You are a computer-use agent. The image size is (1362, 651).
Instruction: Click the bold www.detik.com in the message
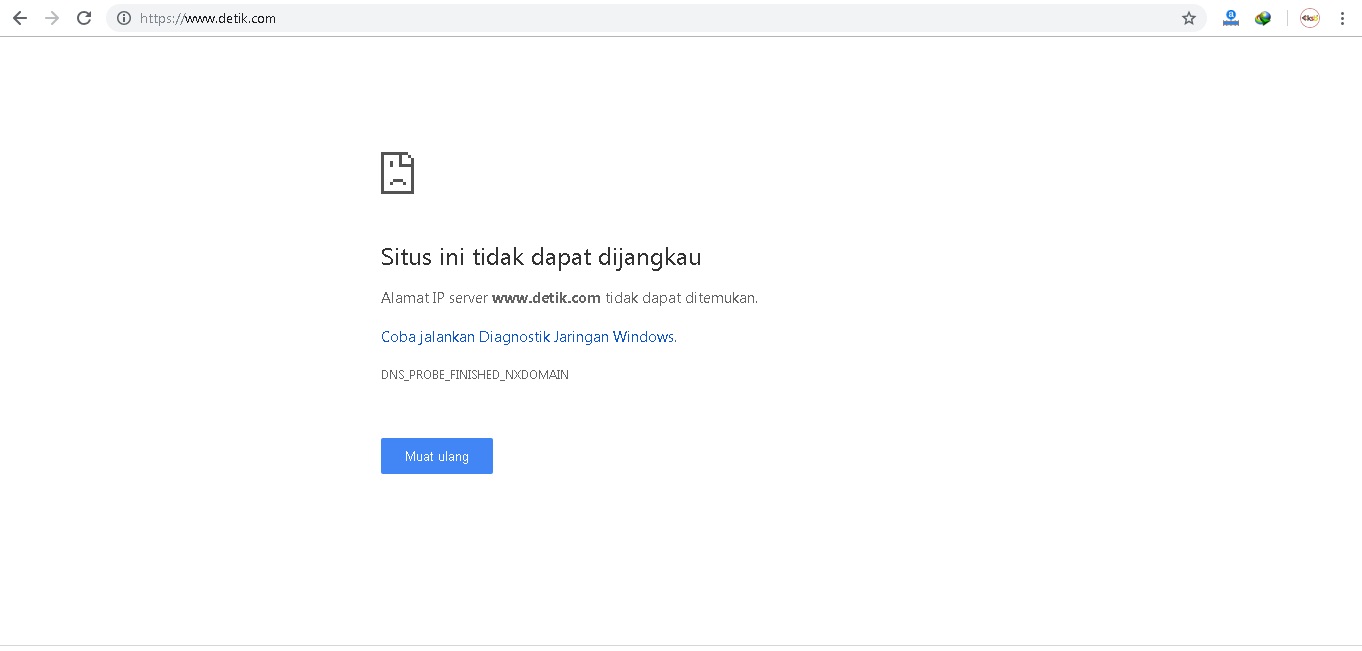coord(546,298)
